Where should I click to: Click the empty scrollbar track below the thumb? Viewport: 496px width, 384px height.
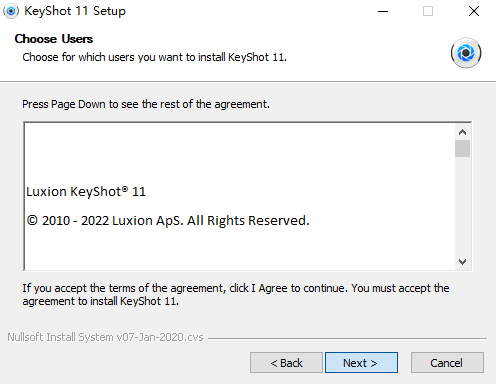(462, 205)
